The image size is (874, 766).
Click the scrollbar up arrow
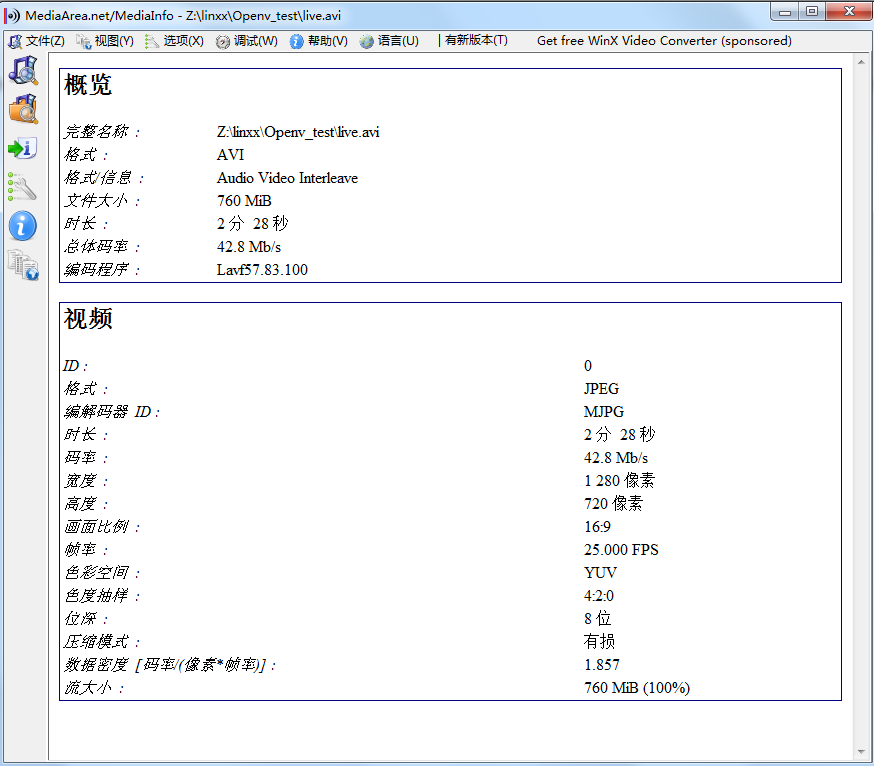click(x=861, y=61)
